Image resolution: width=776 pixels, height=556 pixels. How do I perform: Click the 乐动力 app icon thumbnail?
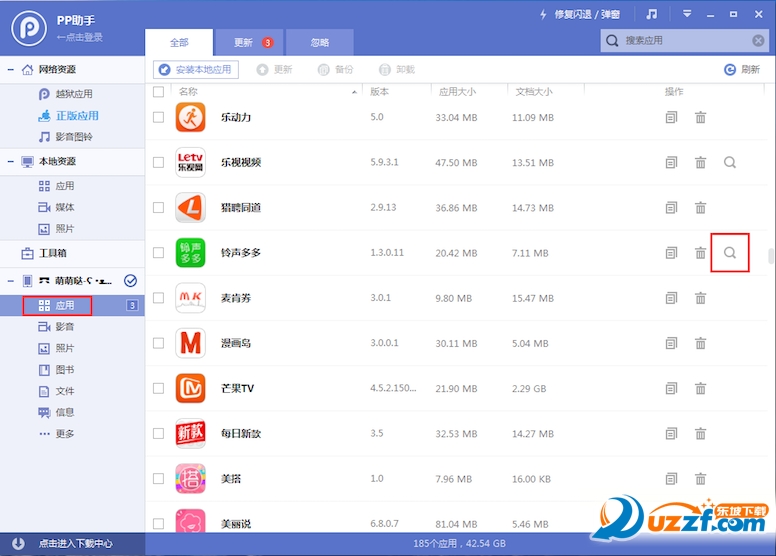pyautogui.click(x=191, y=117)
